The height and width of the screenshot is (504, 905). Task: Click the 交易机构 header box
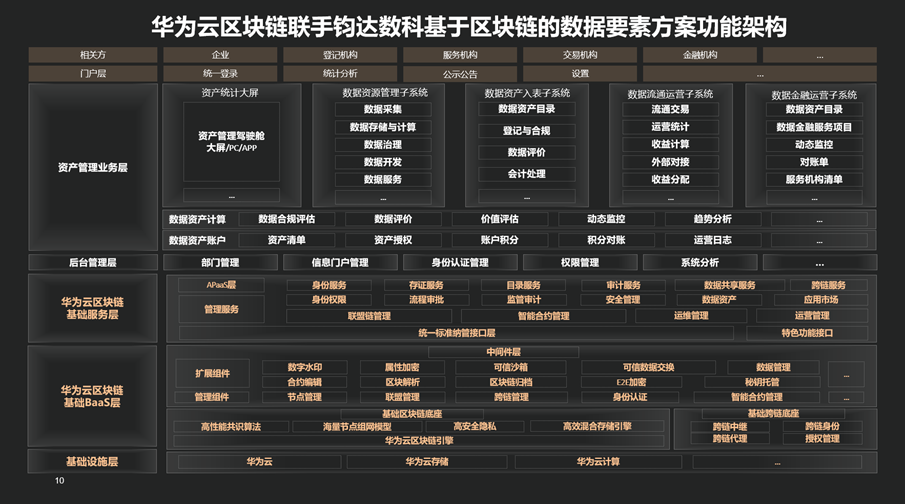click(580, 55)
